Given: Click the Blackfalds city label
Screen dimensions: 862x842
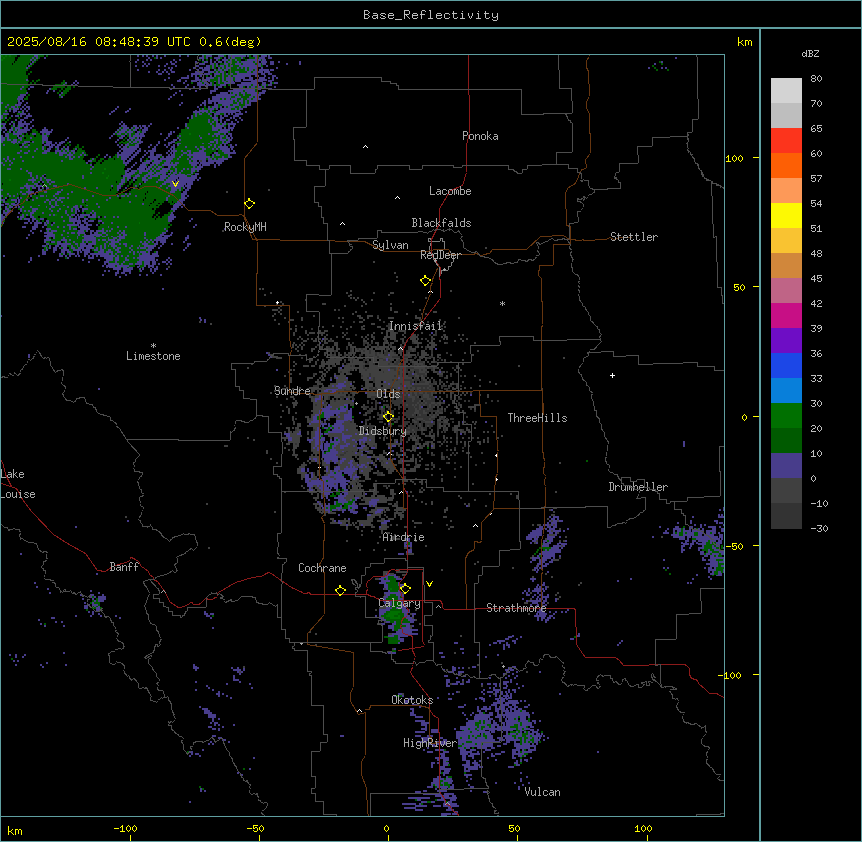Looking at the screenshot, I should pos(441,223).
